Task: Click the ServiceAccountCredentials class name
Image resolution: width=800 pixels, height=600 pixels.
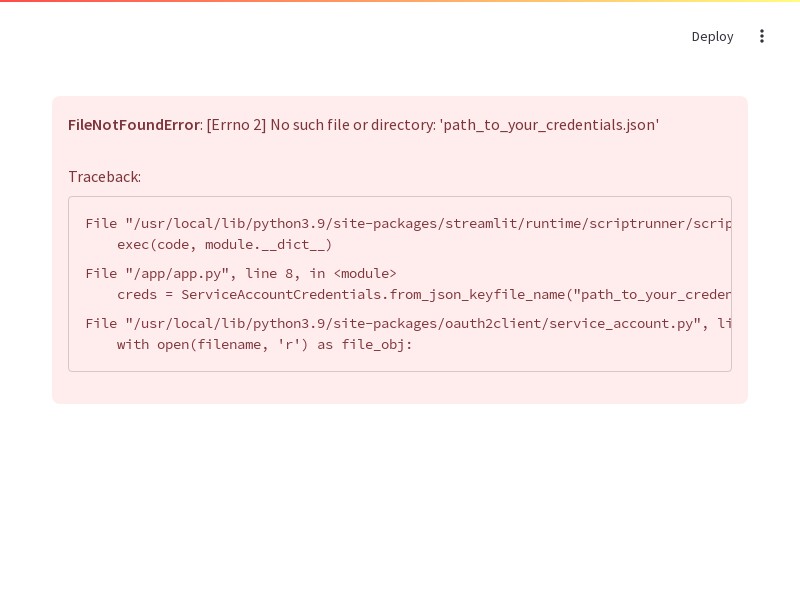Action: coord(281,294)
